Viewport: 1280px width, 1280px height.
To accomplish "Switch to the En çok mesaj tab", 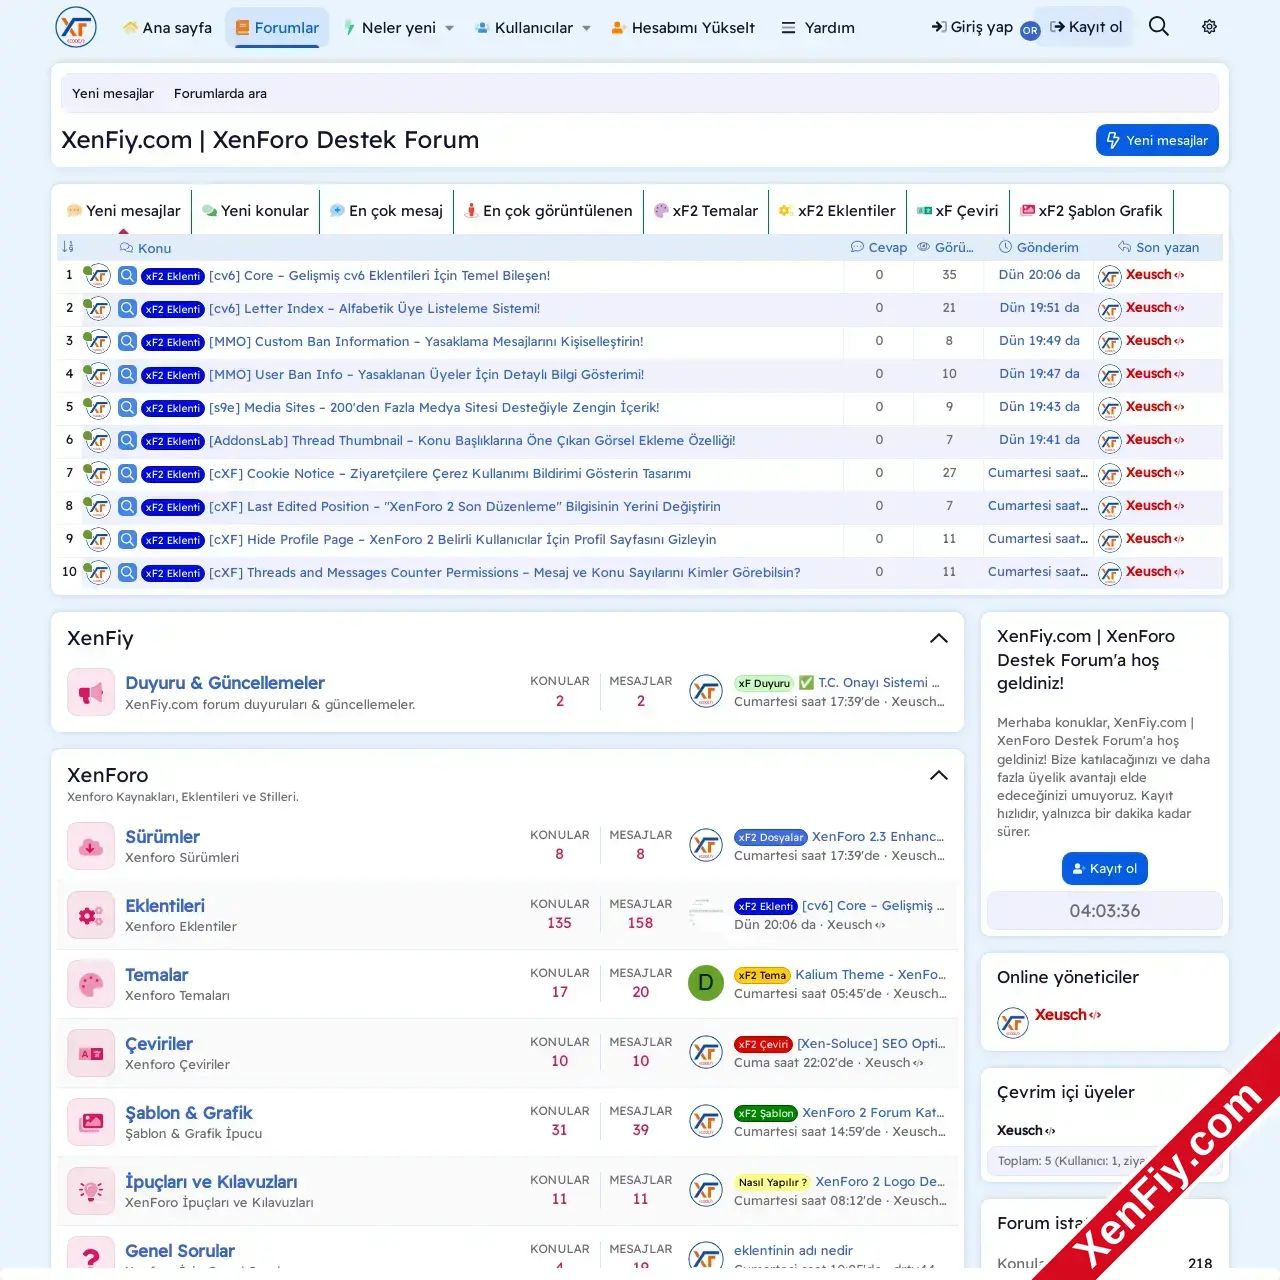I will [x=387, y=211].
